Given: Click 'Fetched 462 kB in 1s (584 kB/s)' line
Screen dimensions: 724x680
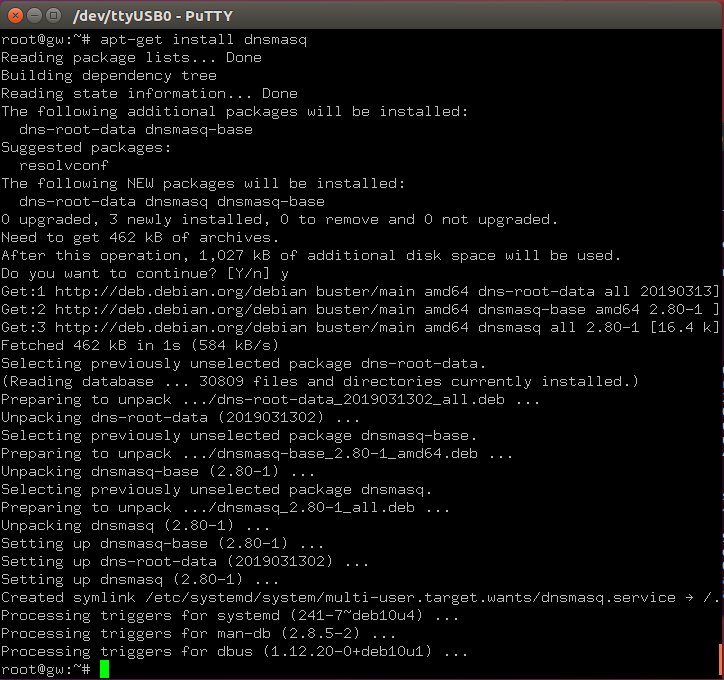Looking at the screenshot, I should point(140,346).
